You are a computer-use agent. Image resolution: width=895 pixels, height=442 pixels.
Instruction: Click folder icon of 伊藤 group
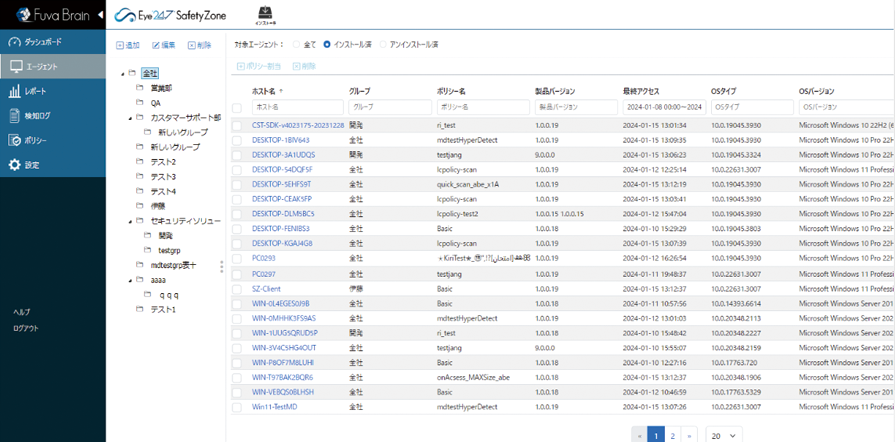139,206
